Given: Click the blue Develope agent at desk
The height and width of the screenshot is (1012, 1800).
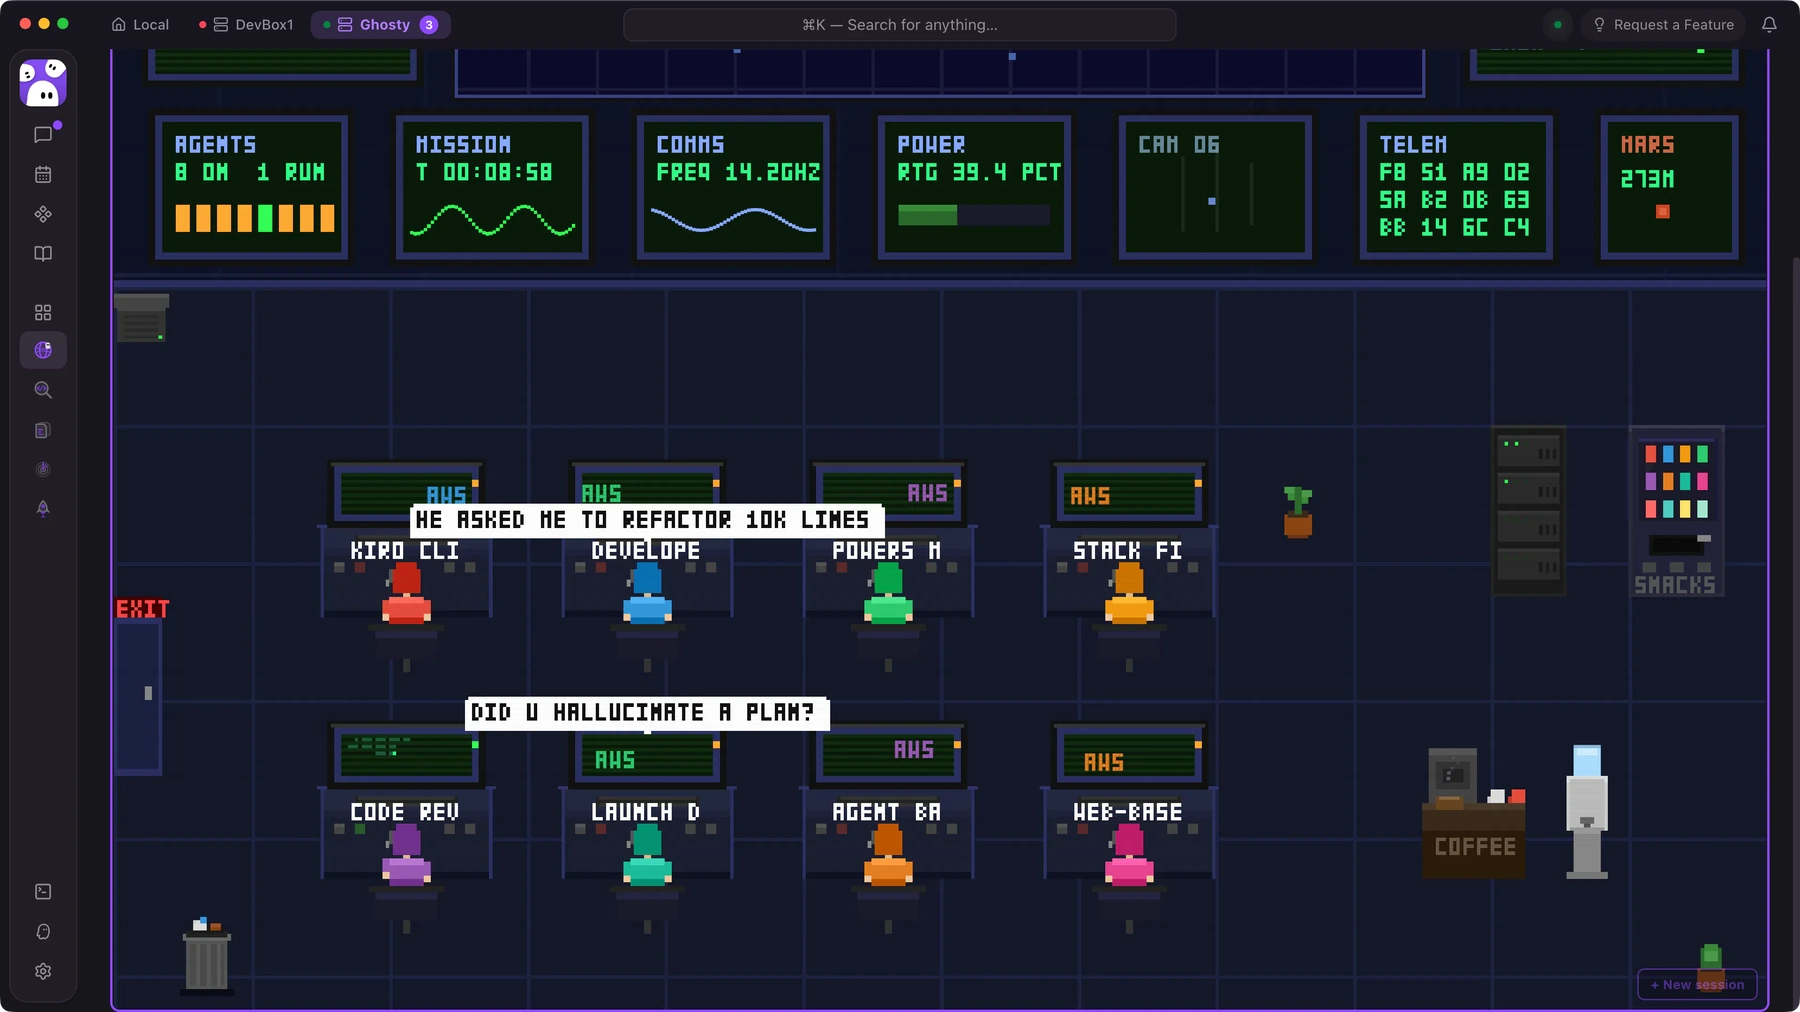Looking at the screenshot, I should (x=647, y=594).
